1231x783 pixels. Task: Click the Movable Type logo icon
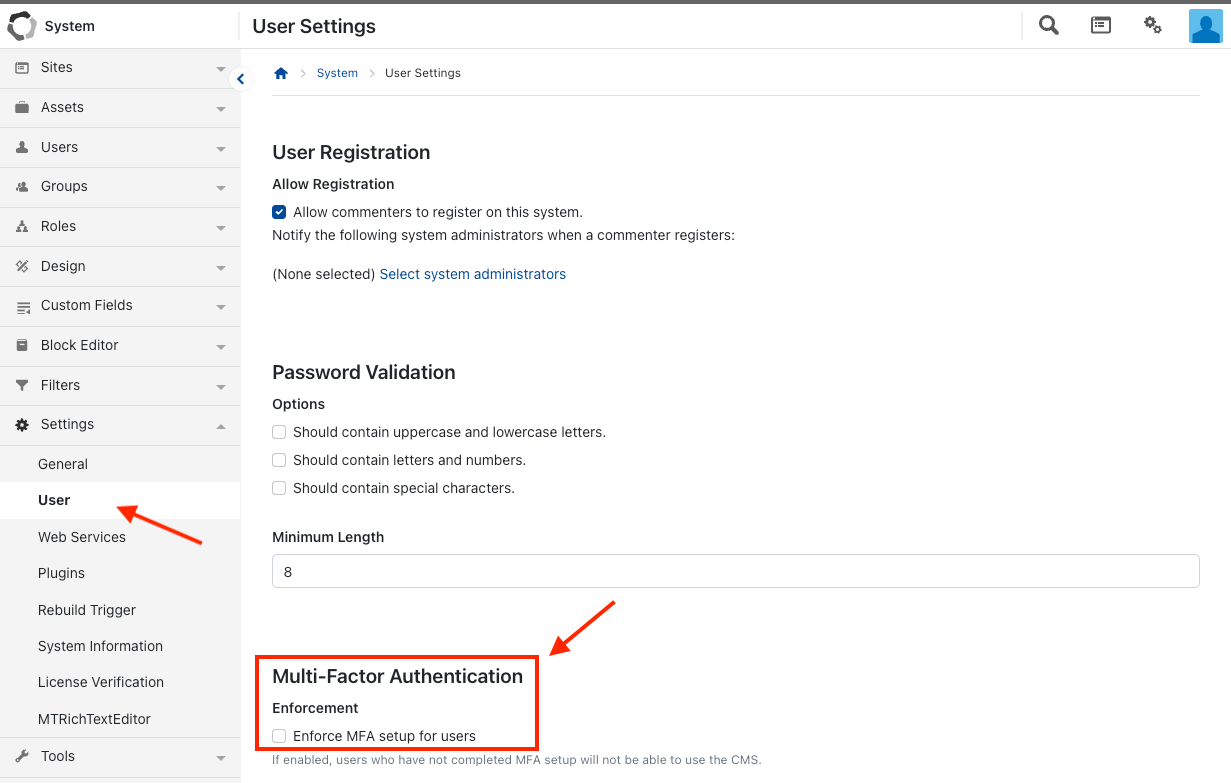(21, 26)
